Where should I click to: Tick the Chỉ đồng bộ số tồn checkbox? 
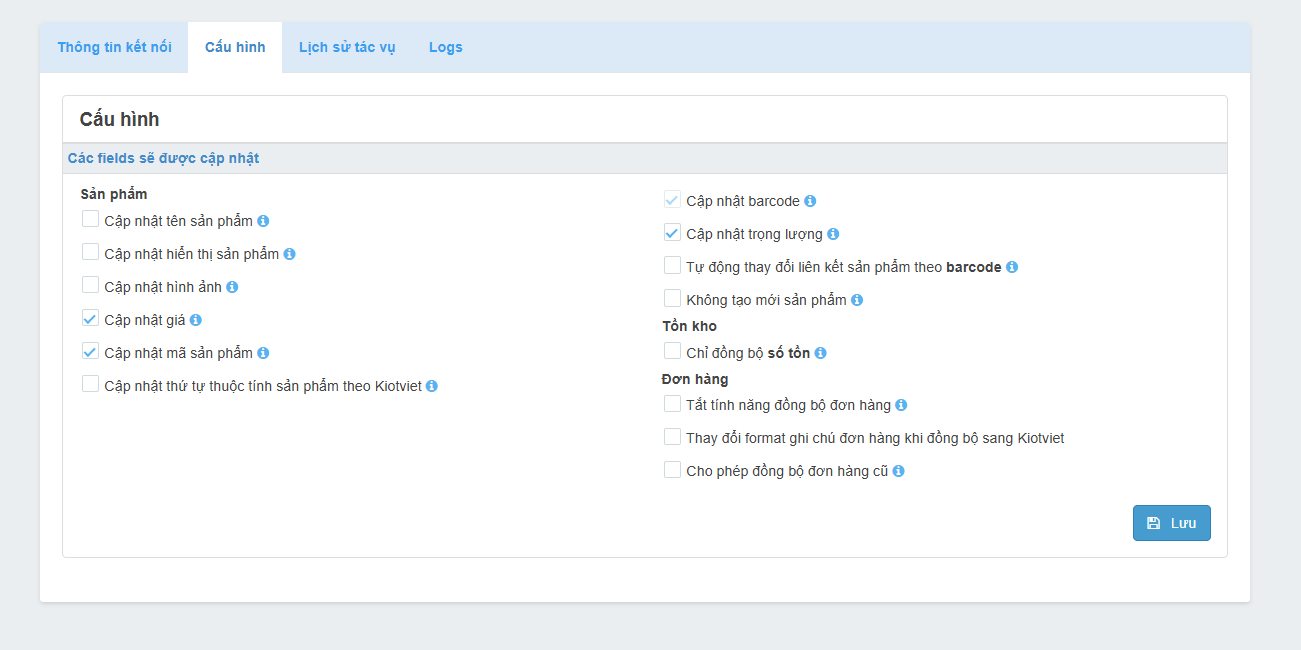click(673, 352)
